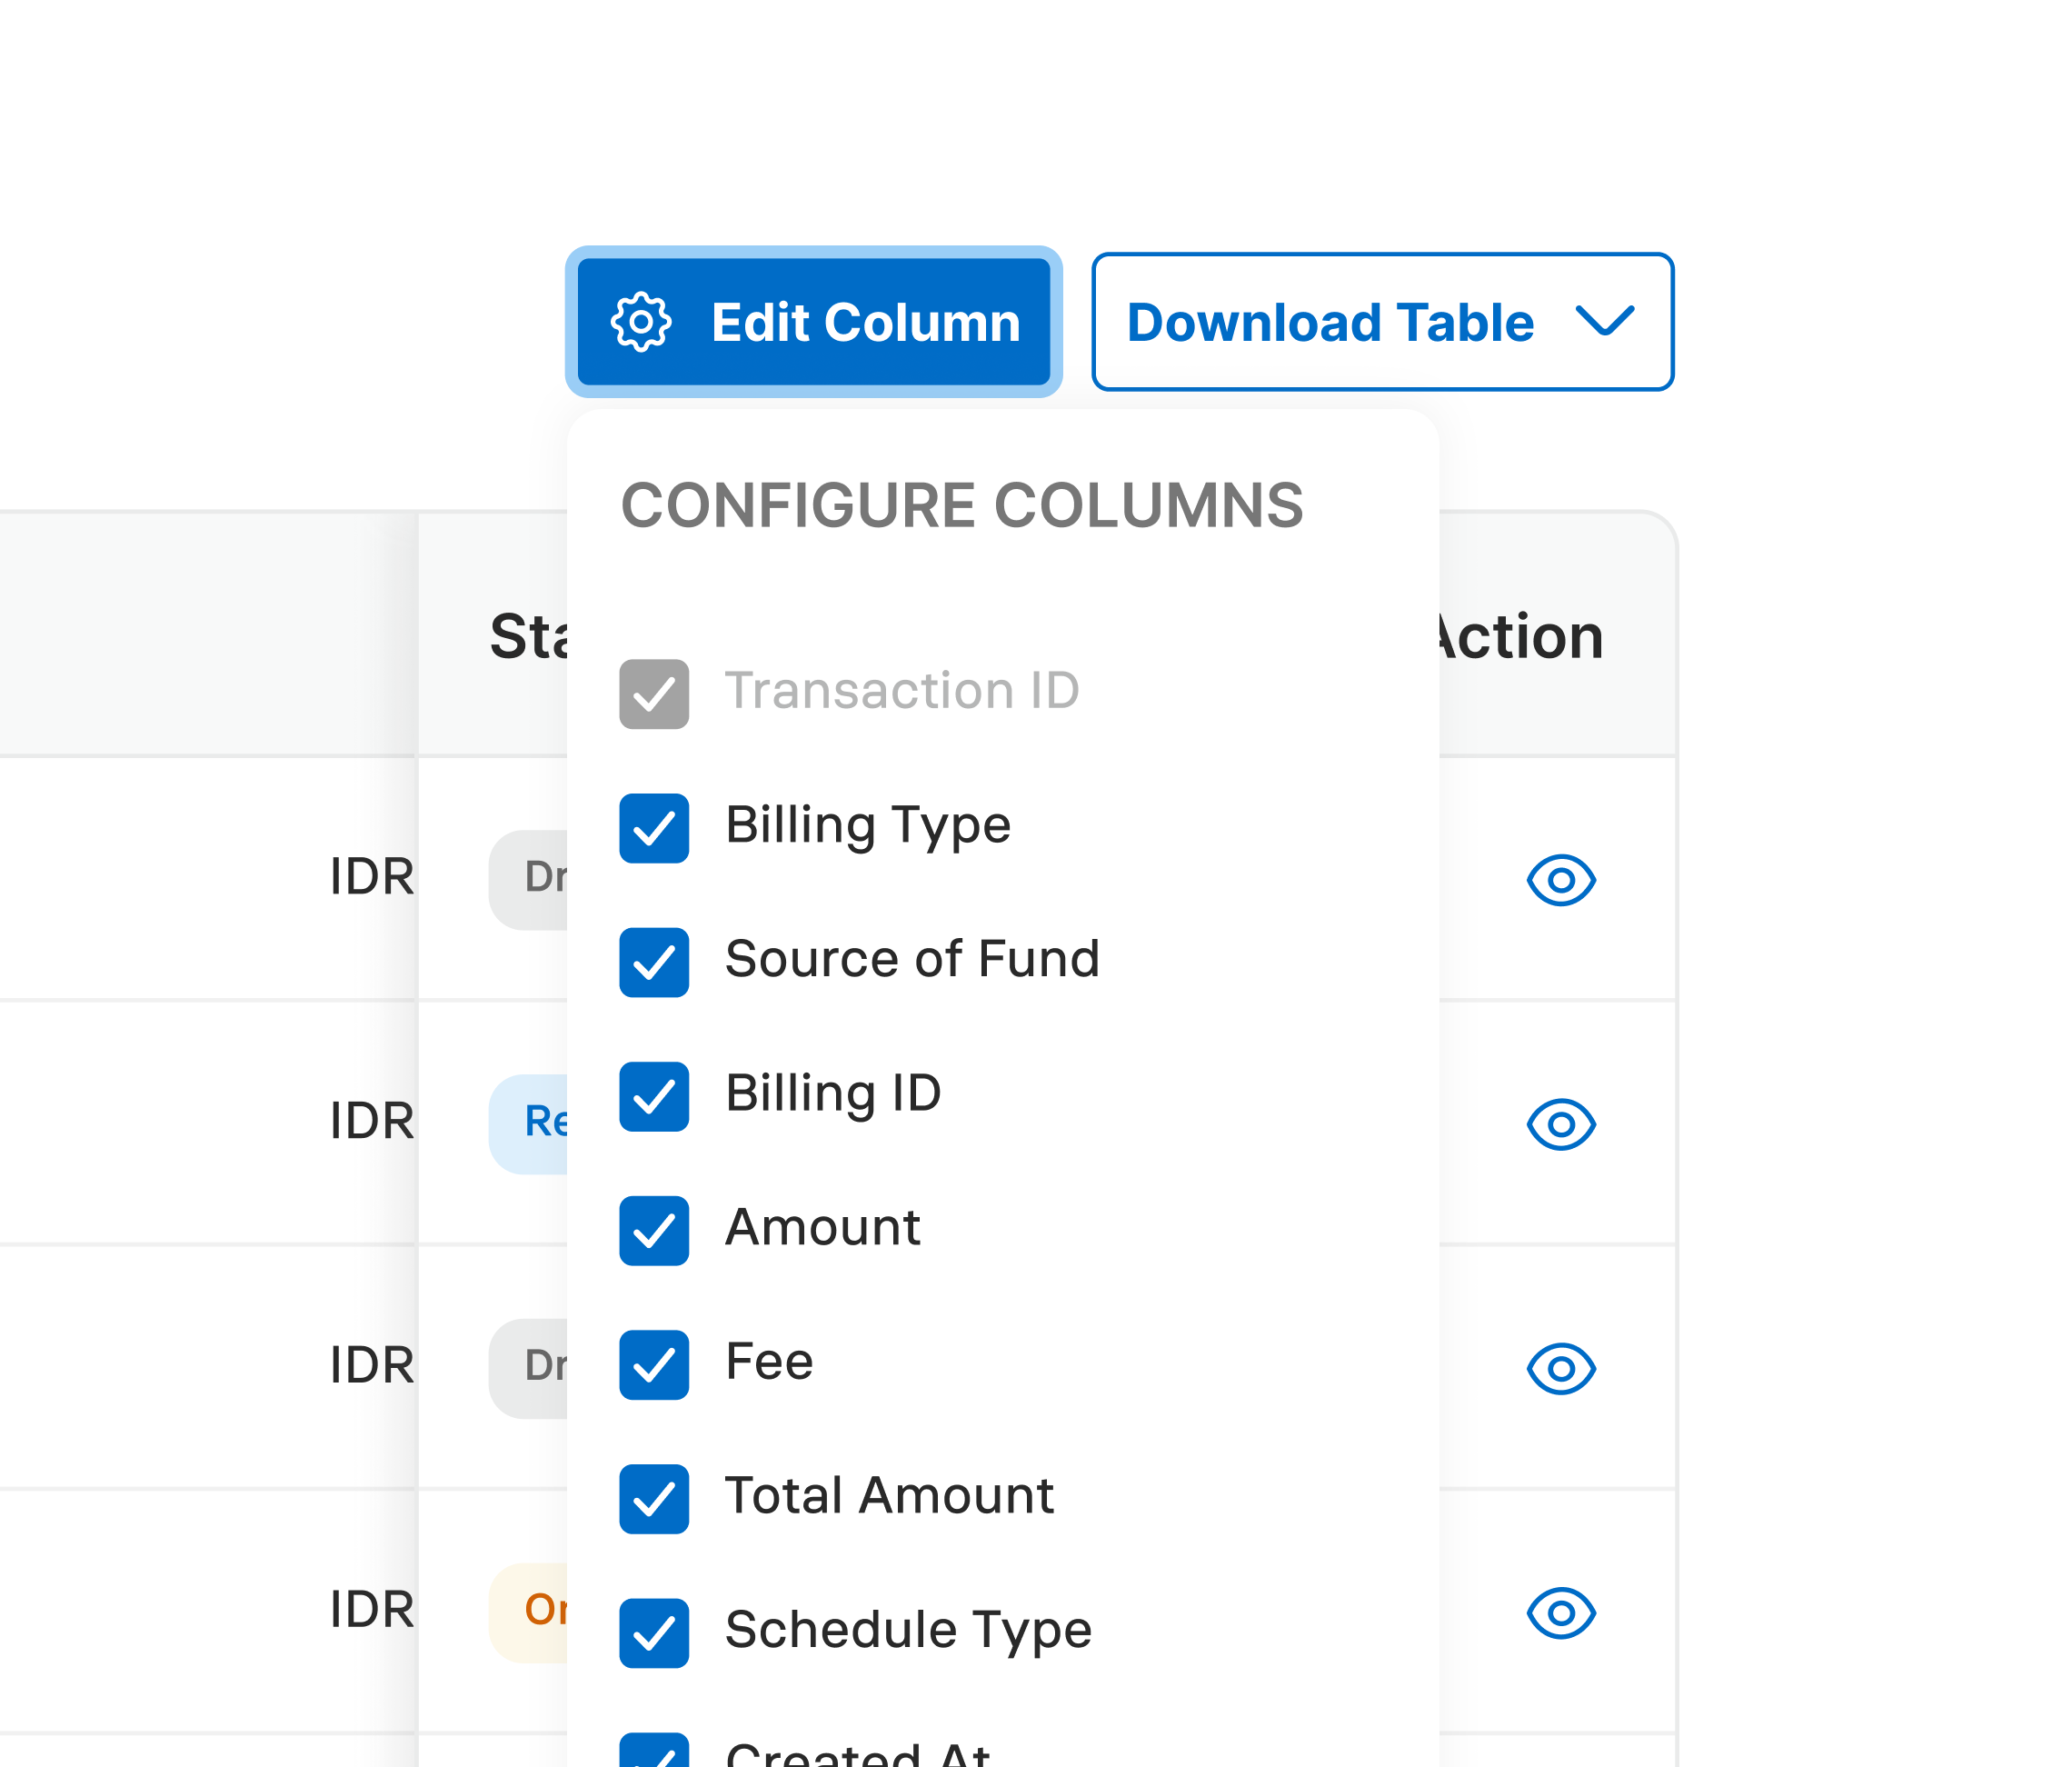Click IDR in the first table row
2072x1767 pixels.
click(372, 877)
